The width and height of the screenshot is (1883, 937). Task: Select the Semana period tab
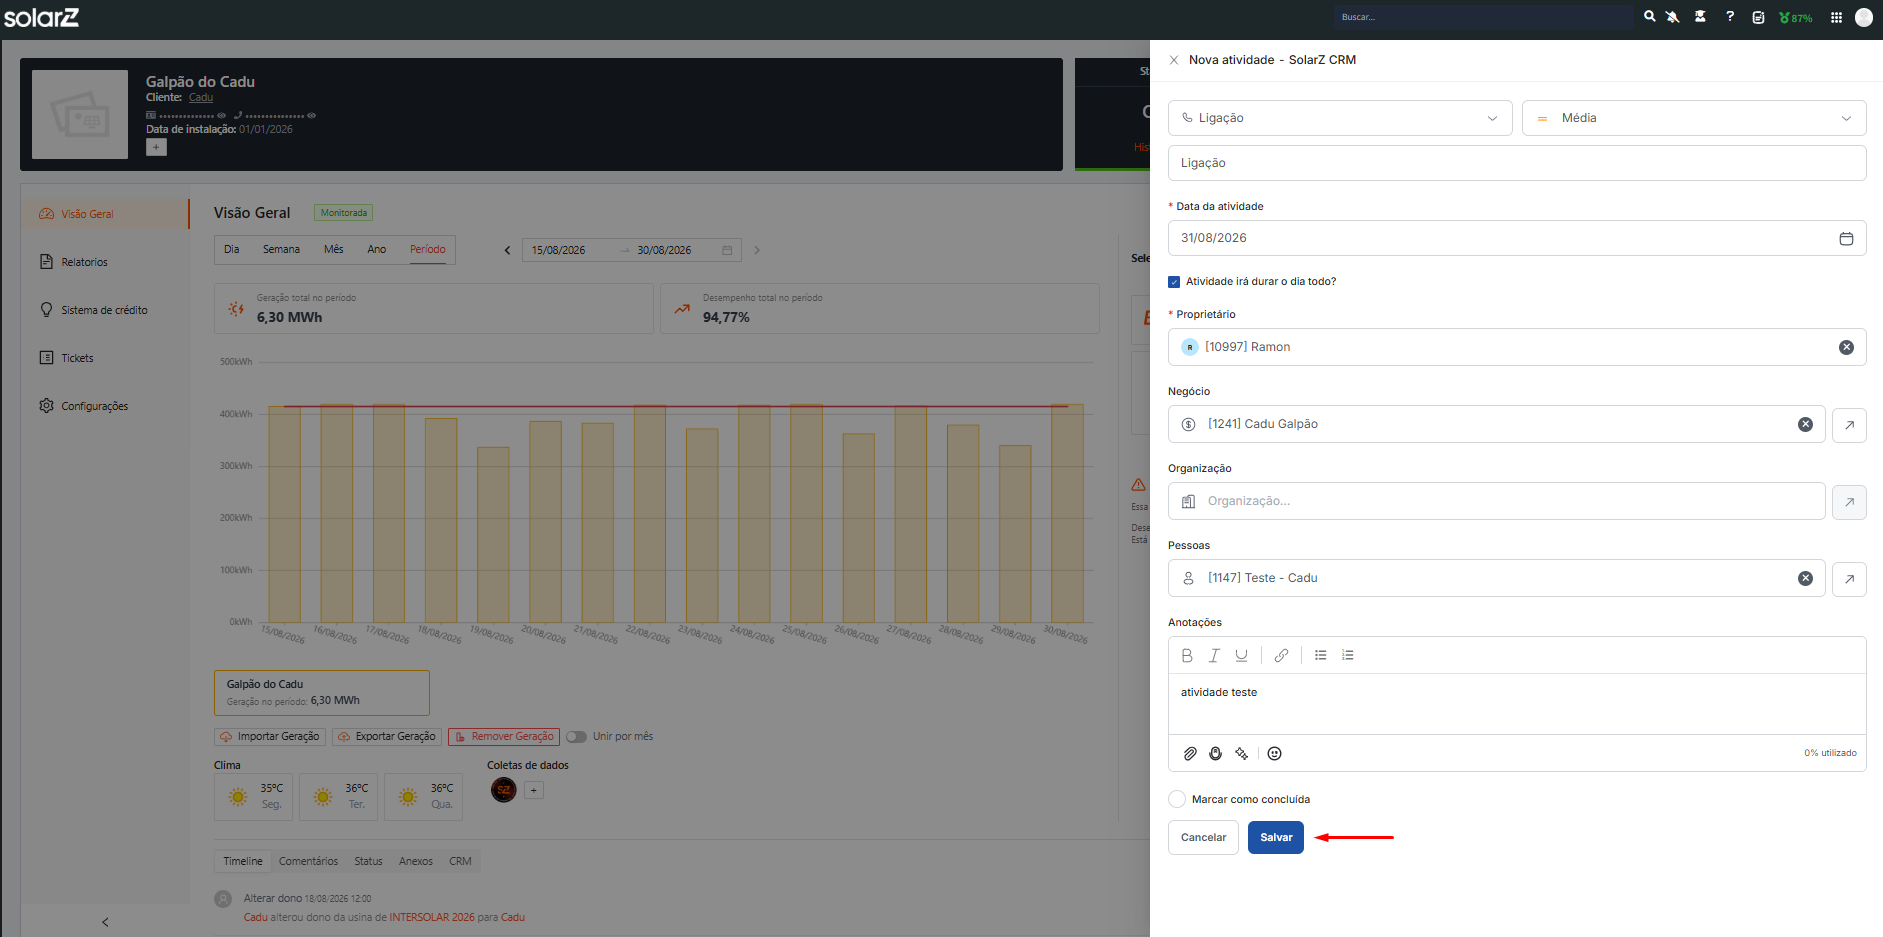pyautogui.click(x=281, y=249)
